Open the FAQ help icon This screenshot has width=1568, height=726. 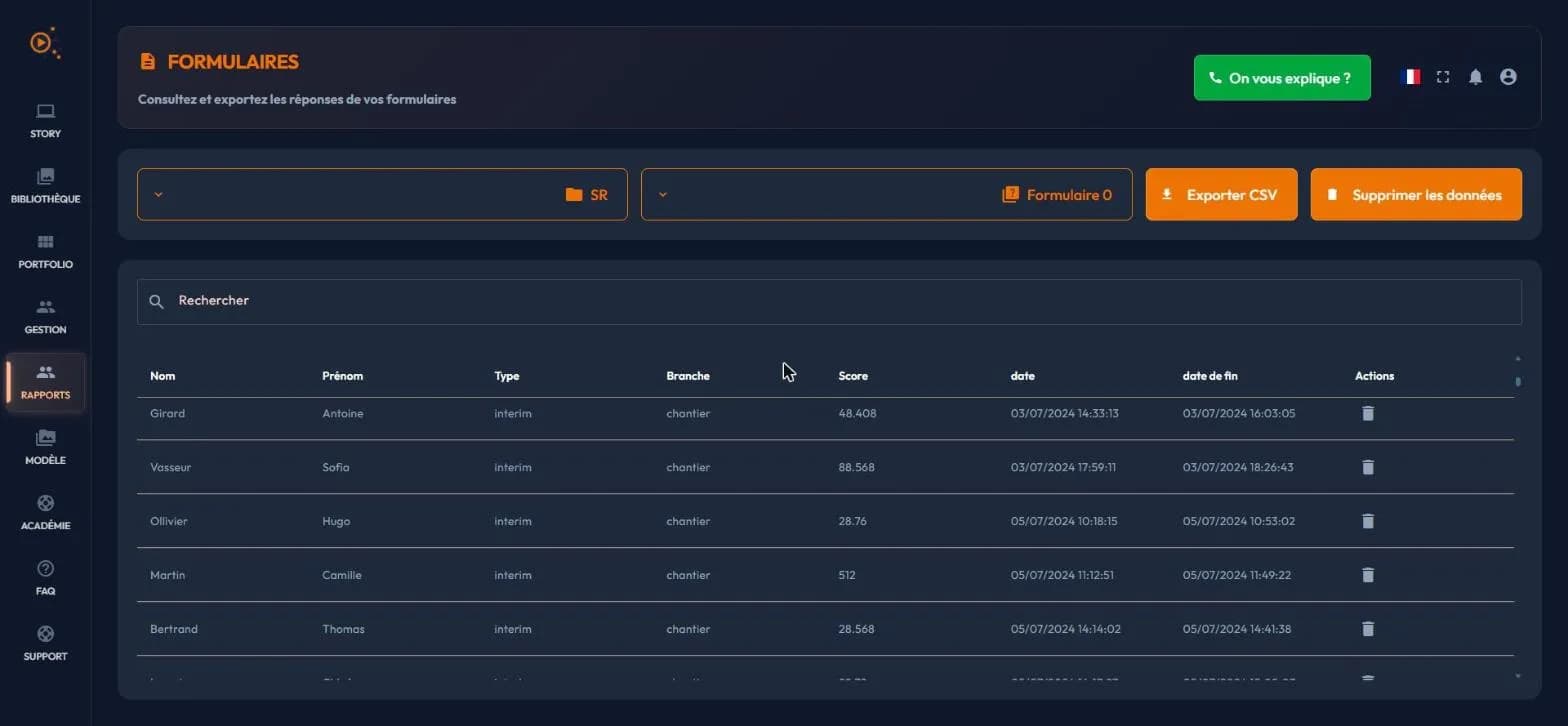click(x=45, y=568)
